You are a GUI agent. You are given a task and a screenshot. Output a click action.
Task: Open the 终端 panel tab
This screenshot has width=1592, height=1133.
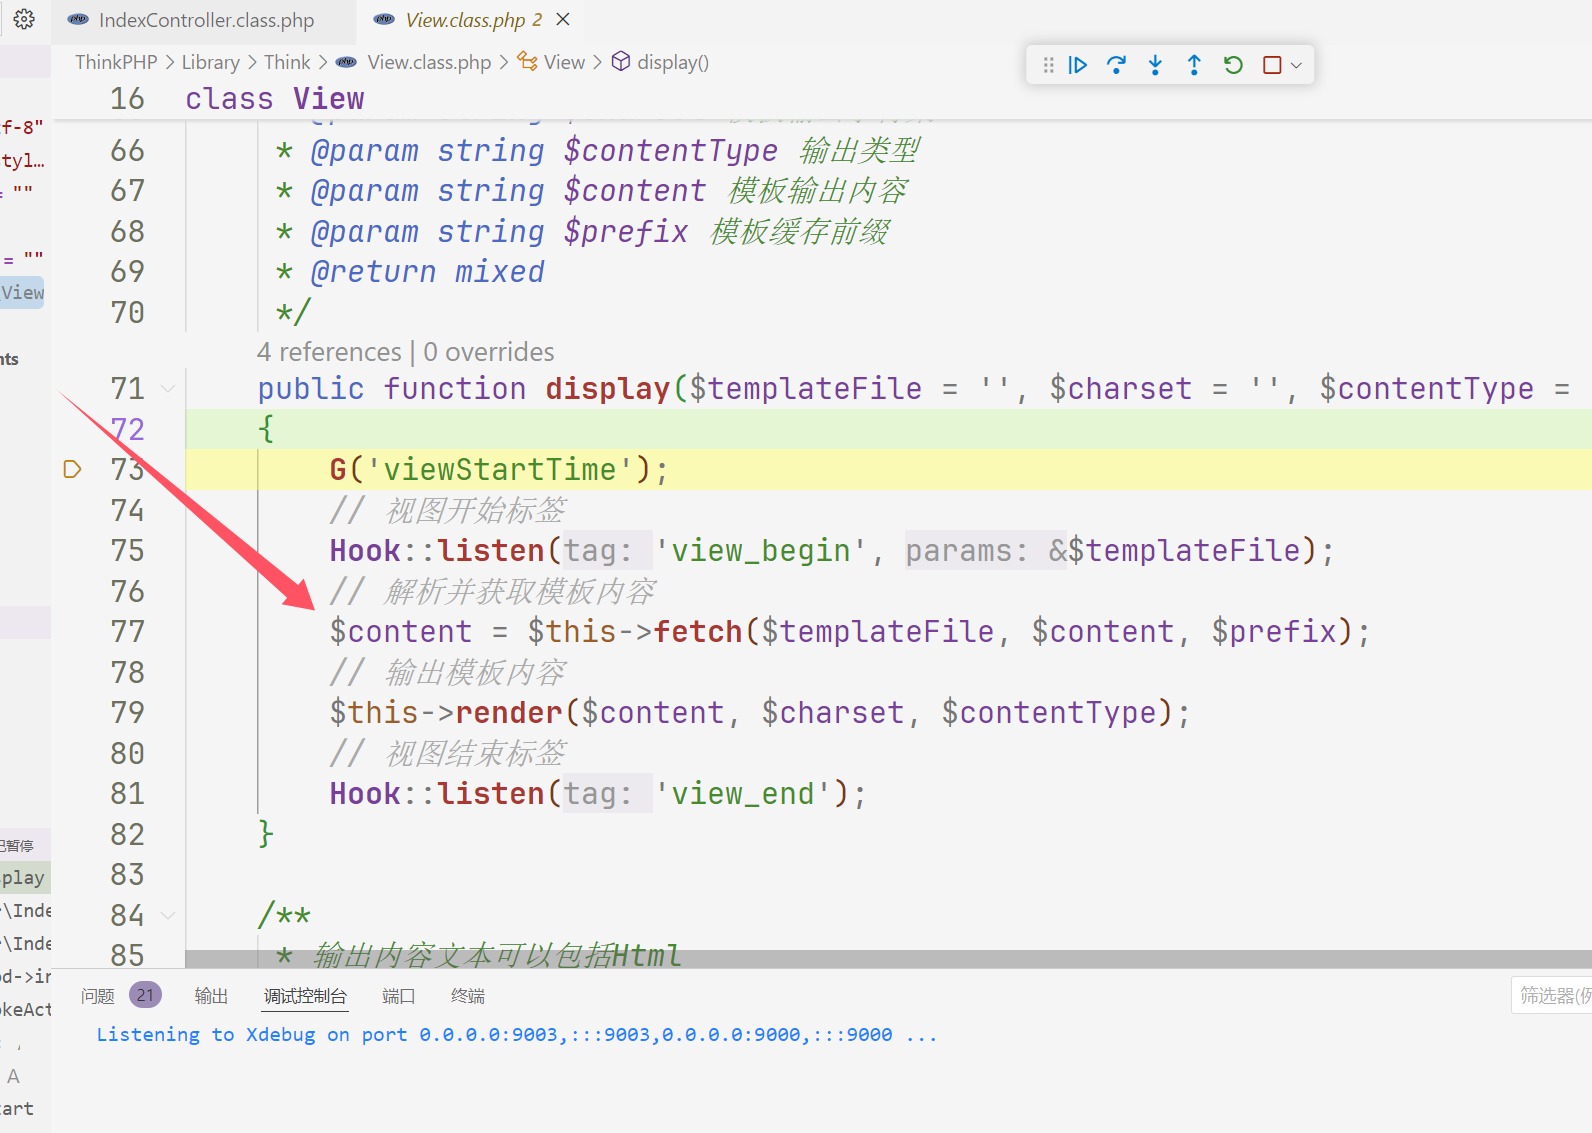[467, 996]
